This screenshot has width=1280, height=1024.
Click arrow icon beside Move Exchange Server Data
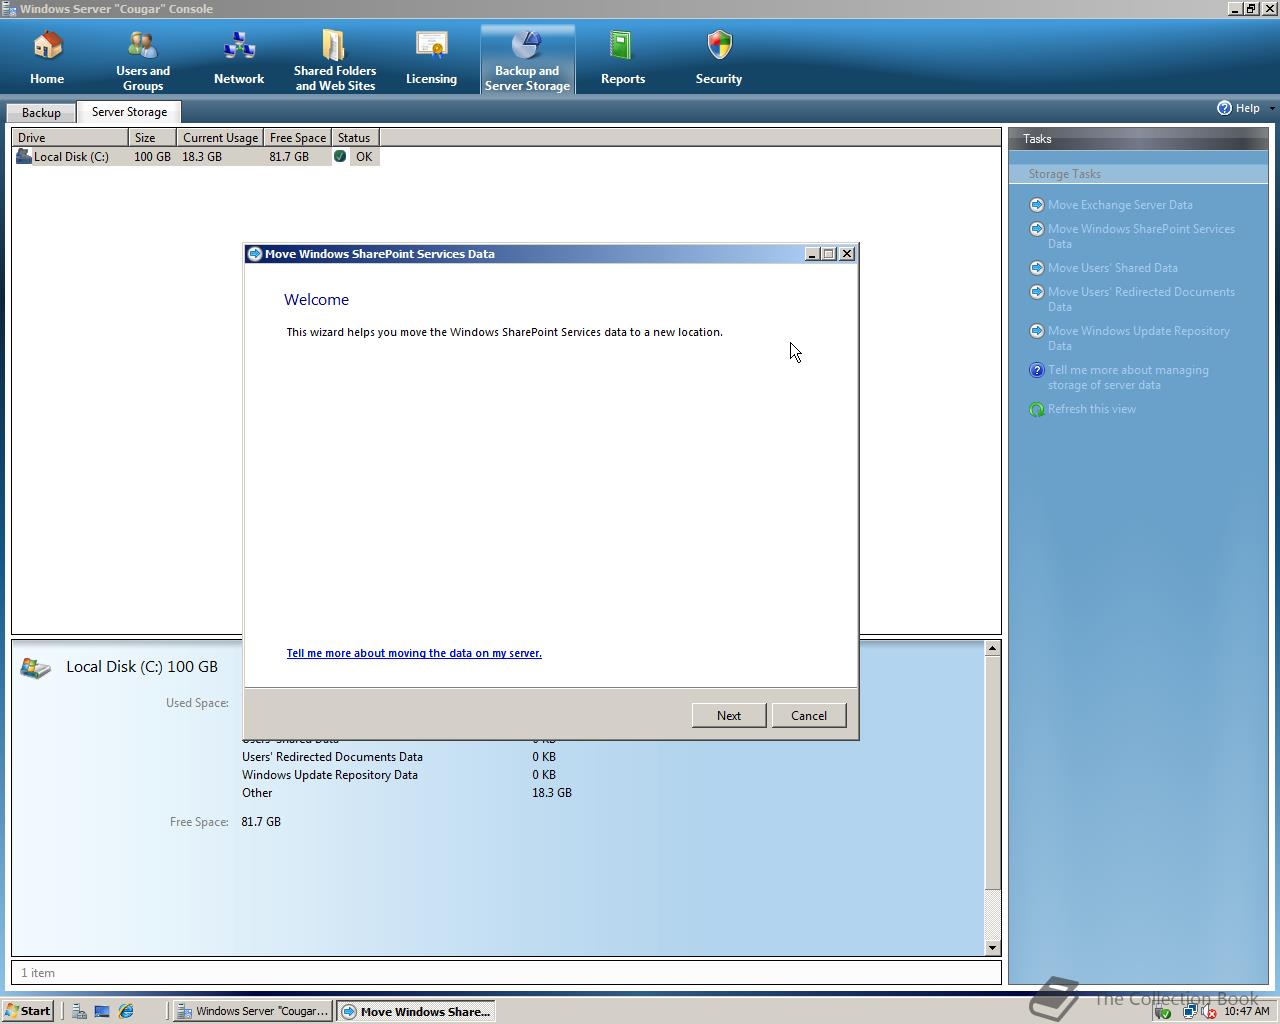pos(1037,205)
